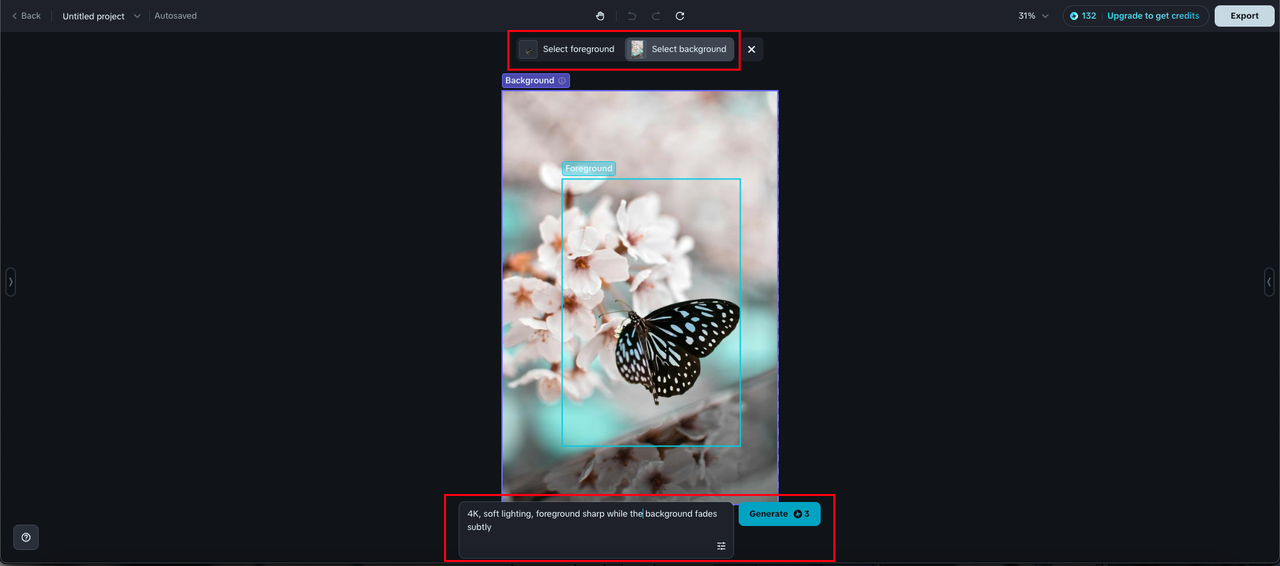Expand the left side panel
Screen dimensions: 1280x566
pyautogui.click(x=10, y=282)
